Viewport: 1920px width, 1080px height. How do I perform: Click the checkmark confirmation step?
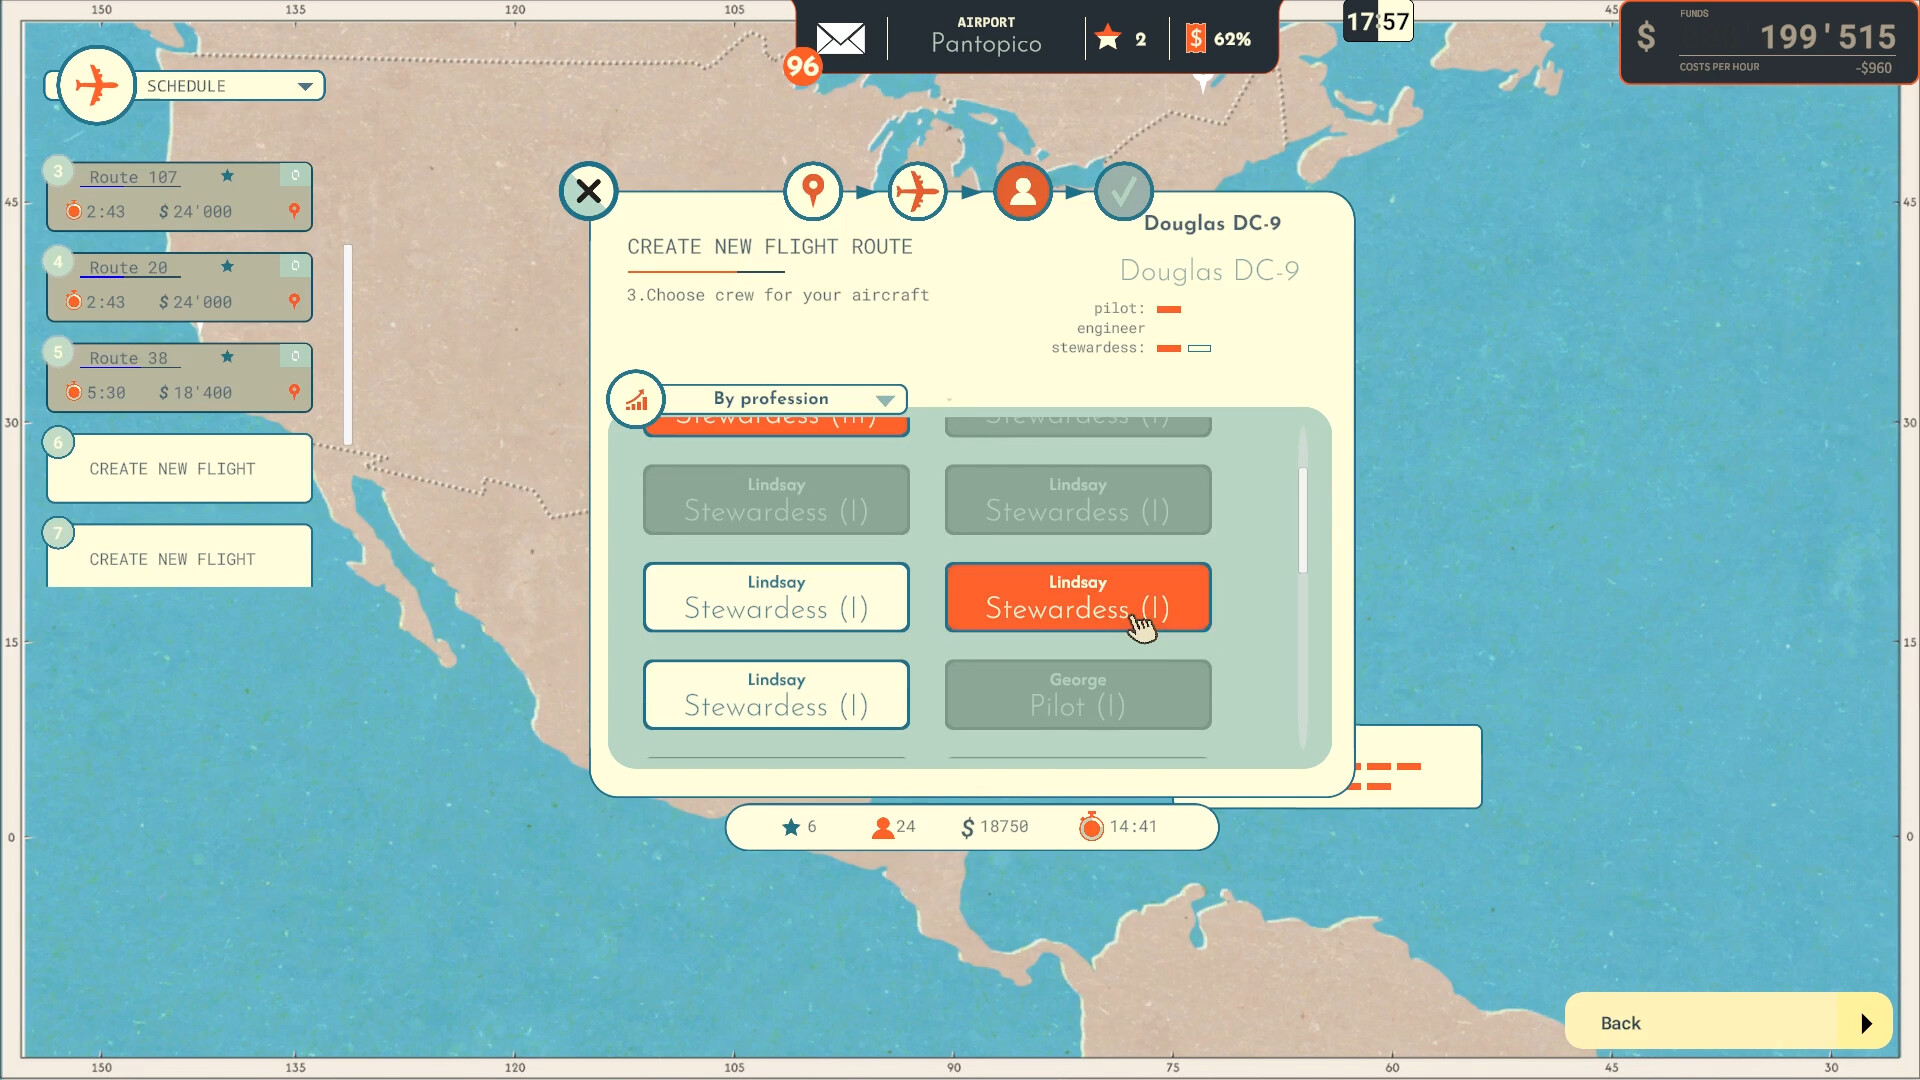coord(1123,190)
